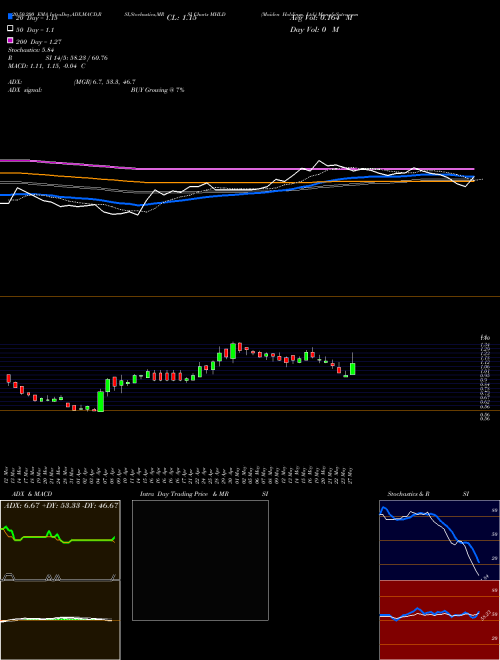Open the ADX green line chart panel

click(x=60, y=540)
